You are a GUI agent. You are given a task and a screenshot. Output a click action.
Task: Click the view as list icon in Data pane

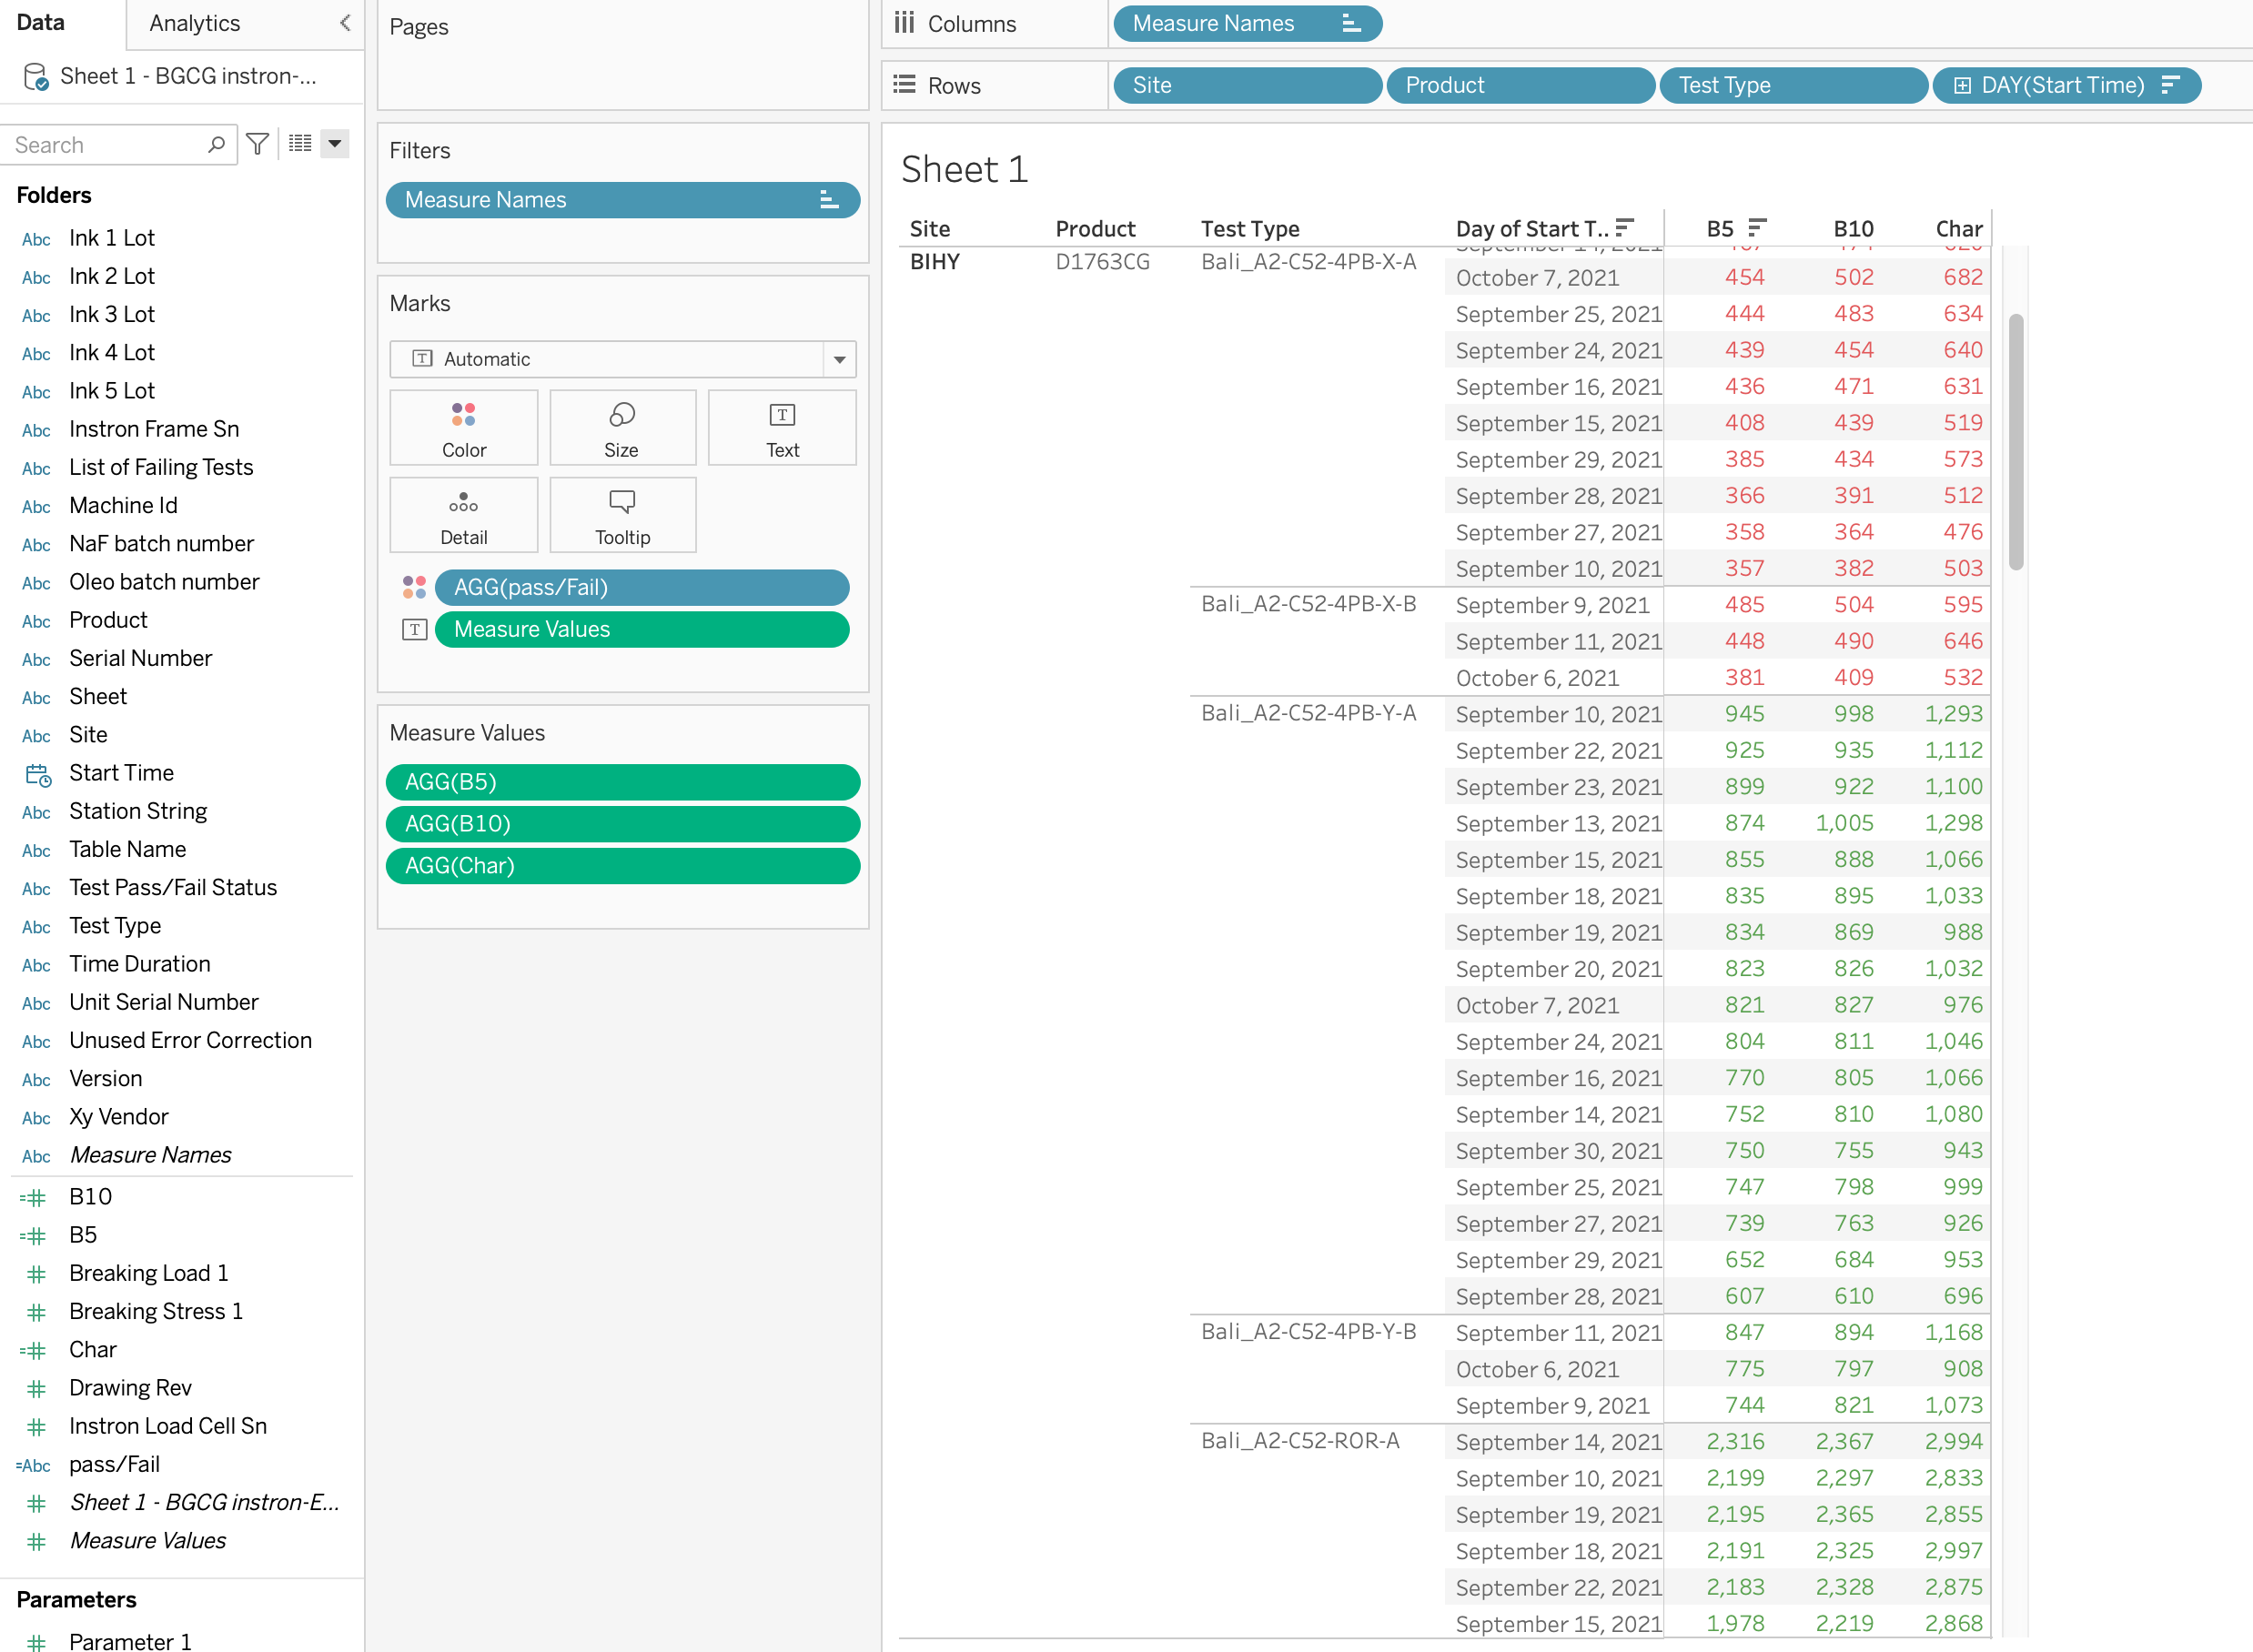click(300, 144)
